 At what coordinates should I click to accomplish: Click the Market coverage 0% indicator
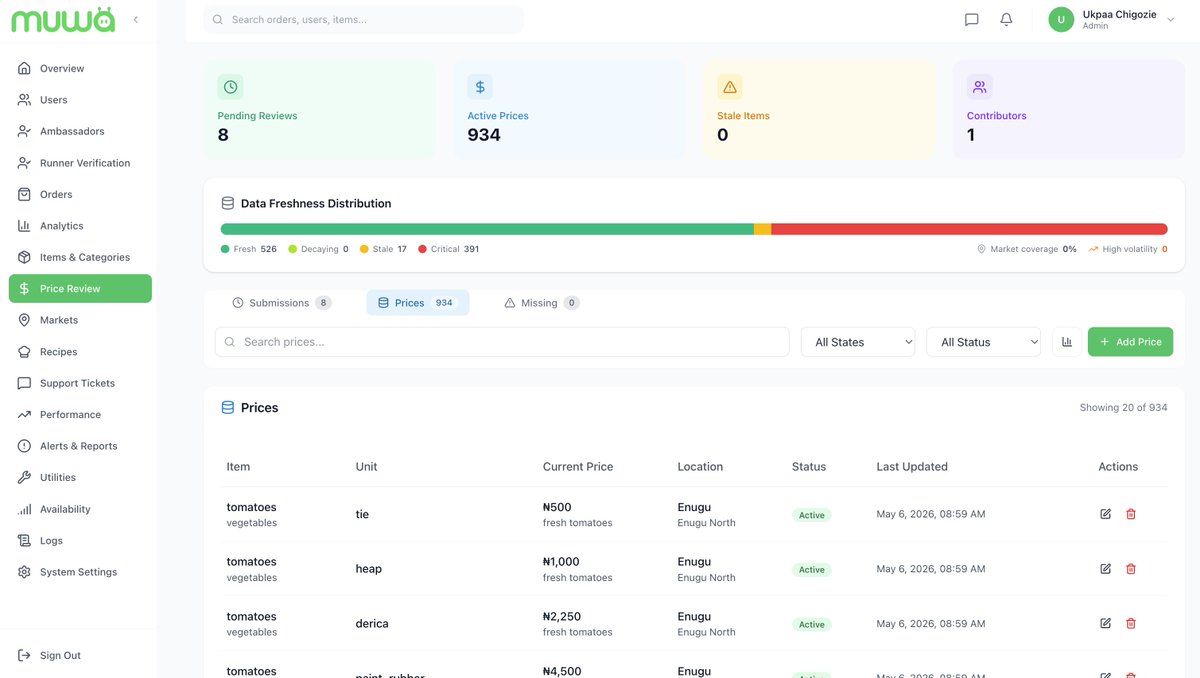coord(1027,249)
